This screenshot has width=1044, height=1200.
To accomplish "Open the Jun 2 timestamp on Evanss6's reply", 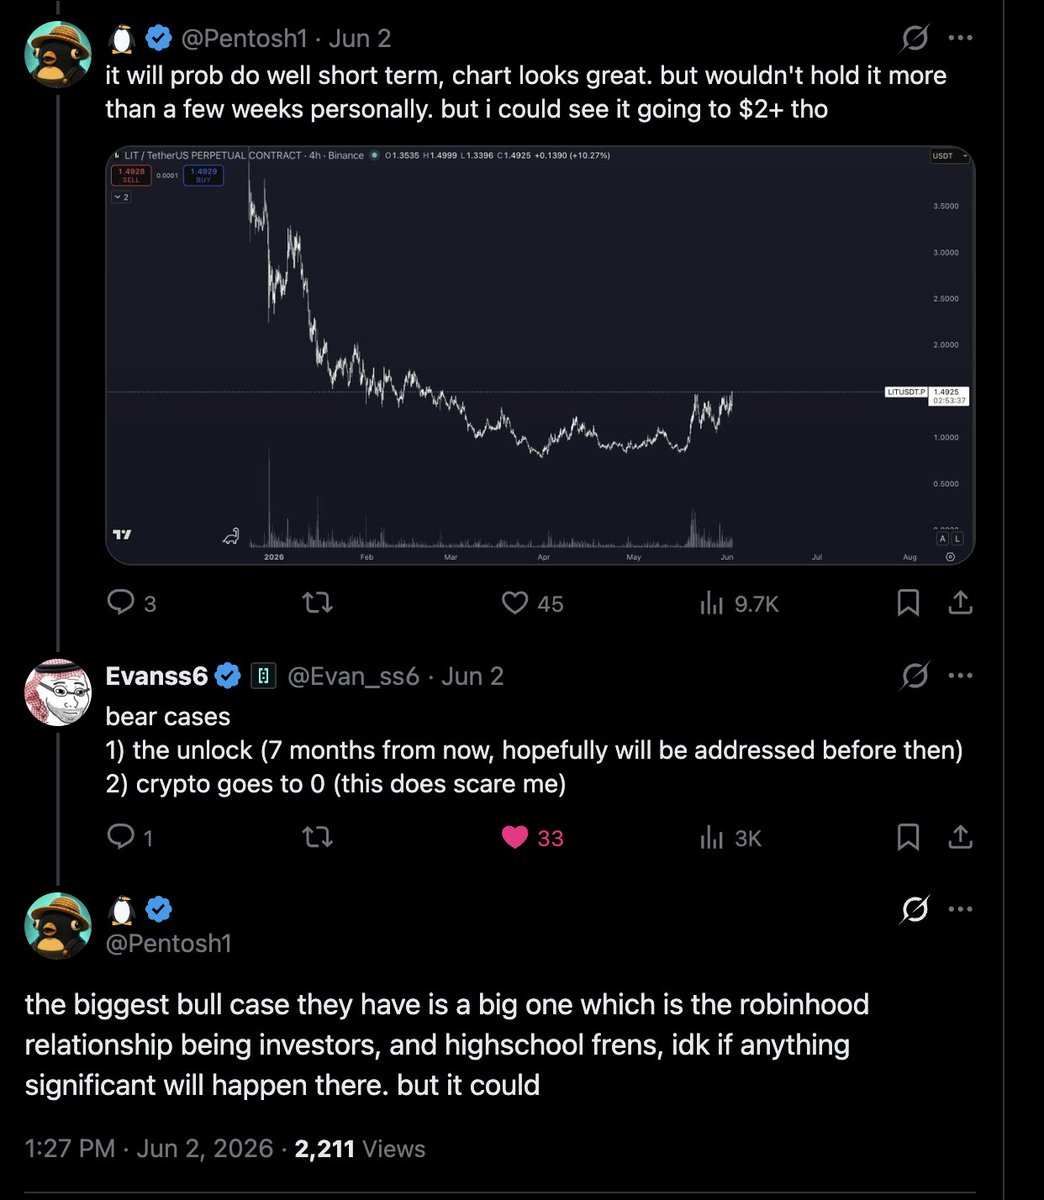I will 472,676.
